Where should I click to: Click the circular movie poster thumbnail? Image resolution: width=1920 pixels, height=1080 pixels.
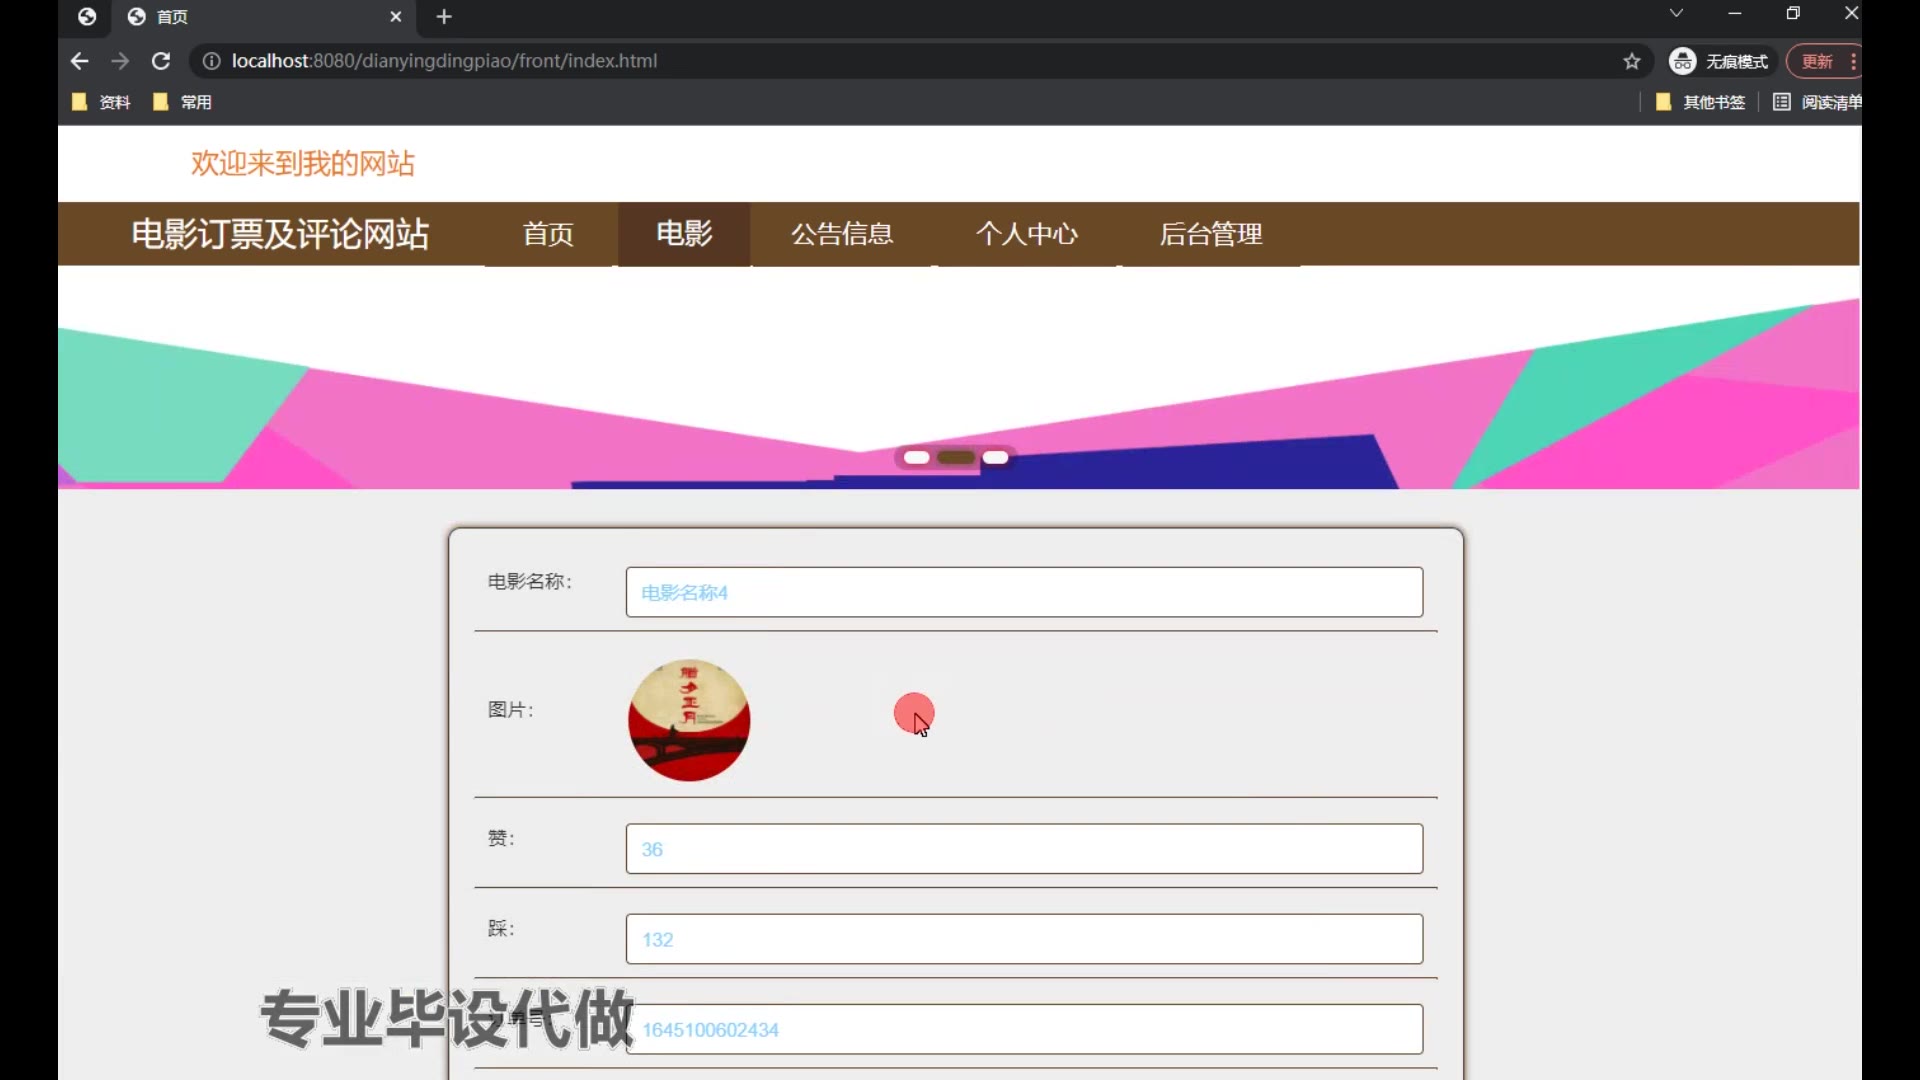pos(689,720)
